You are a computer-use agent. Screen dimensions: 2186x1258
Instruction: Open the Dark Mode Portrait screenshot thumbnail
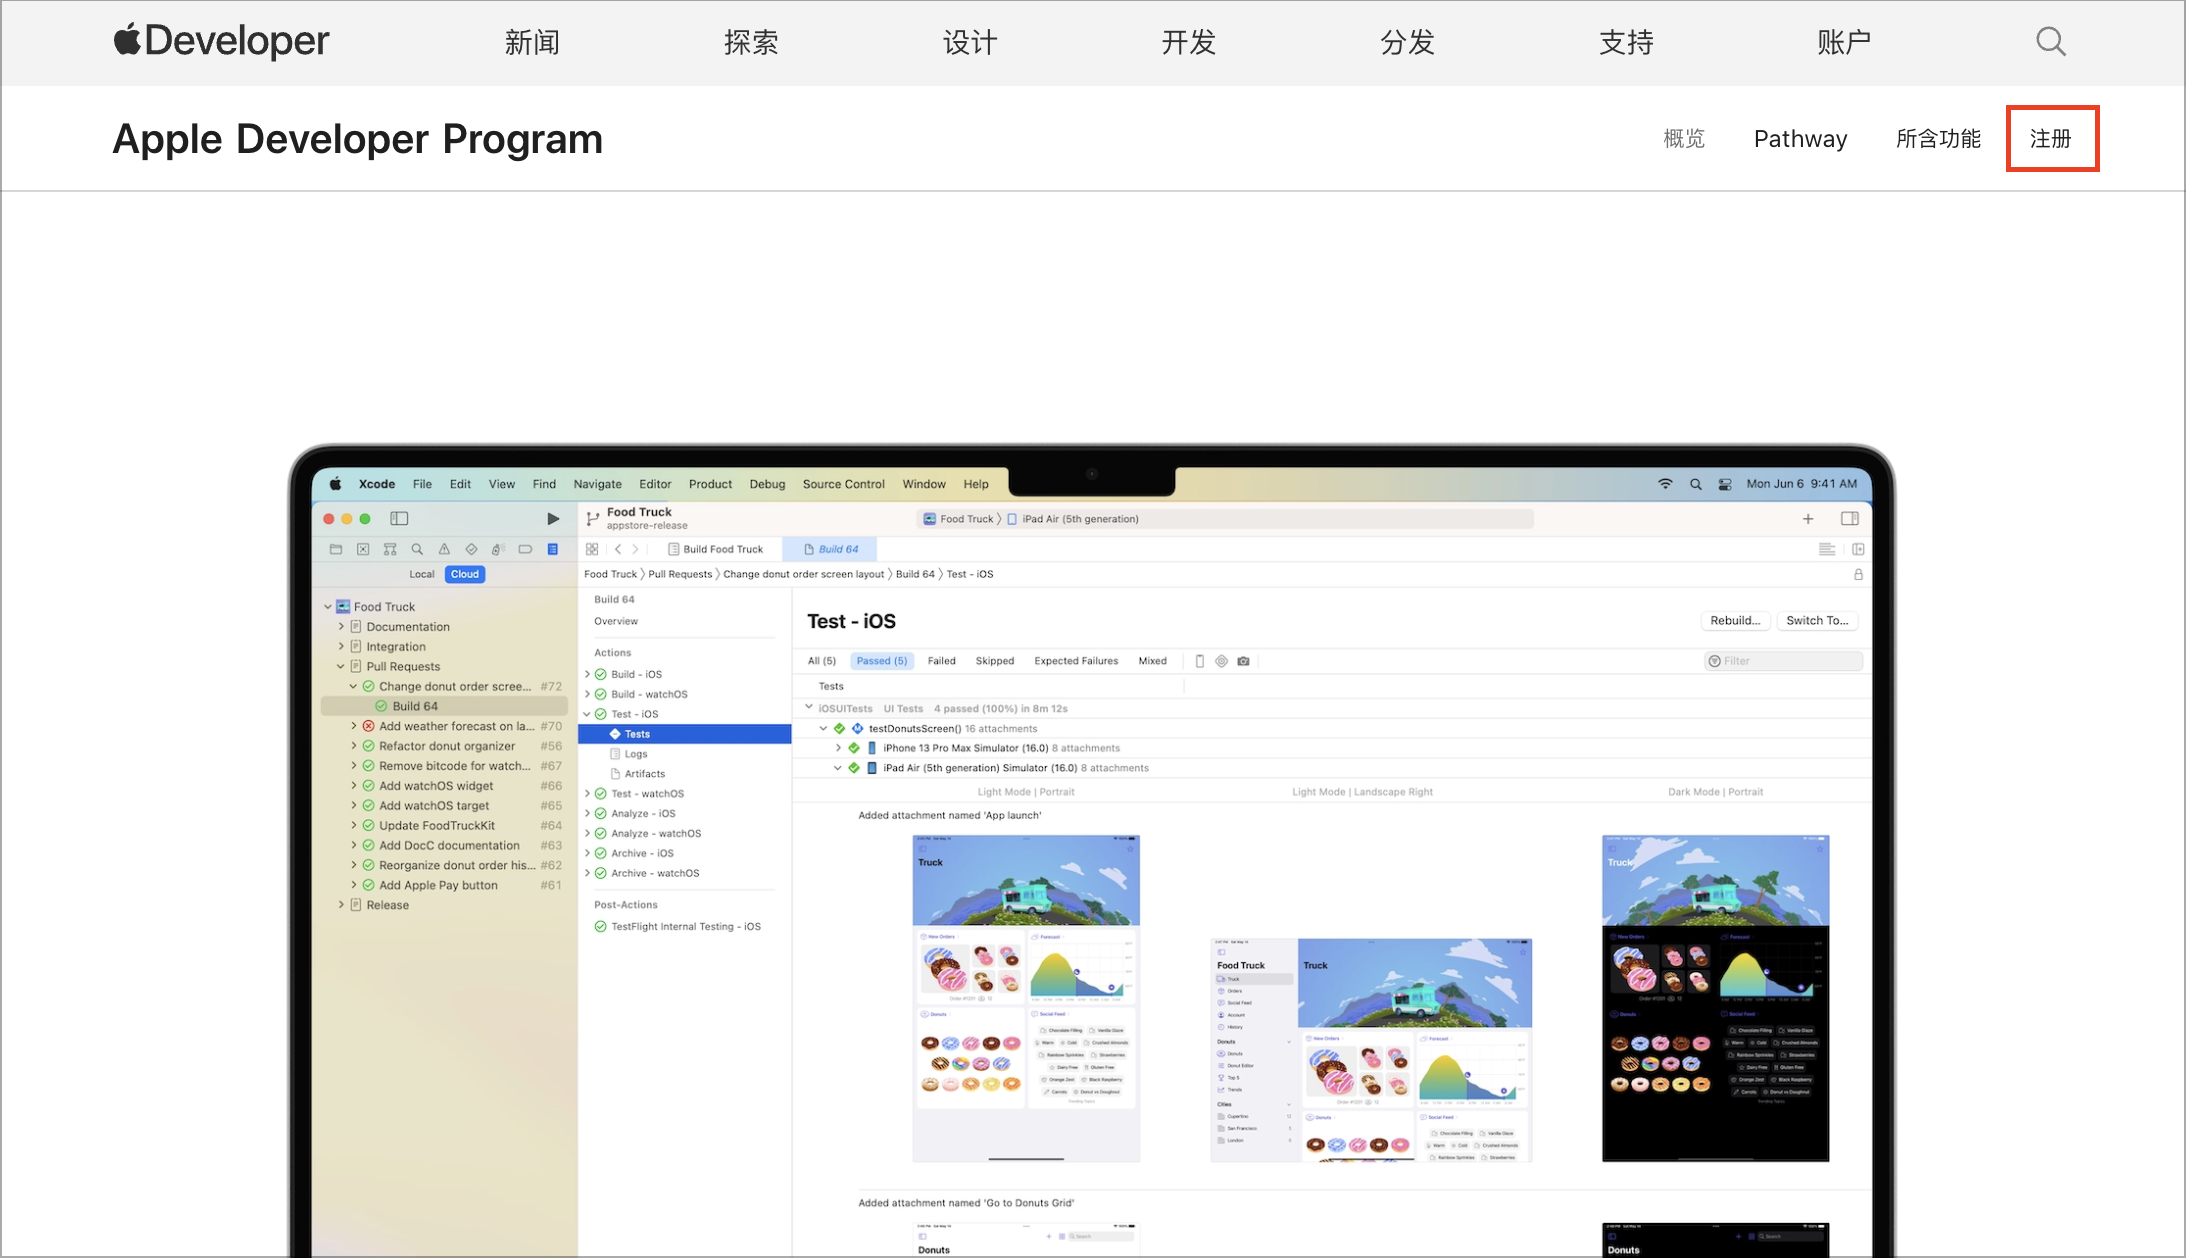(1715, 998)
